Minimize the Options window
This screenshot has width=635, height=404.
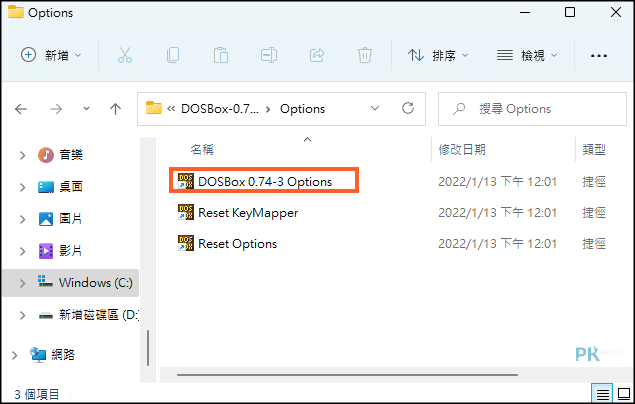click(x=525, y=13)
